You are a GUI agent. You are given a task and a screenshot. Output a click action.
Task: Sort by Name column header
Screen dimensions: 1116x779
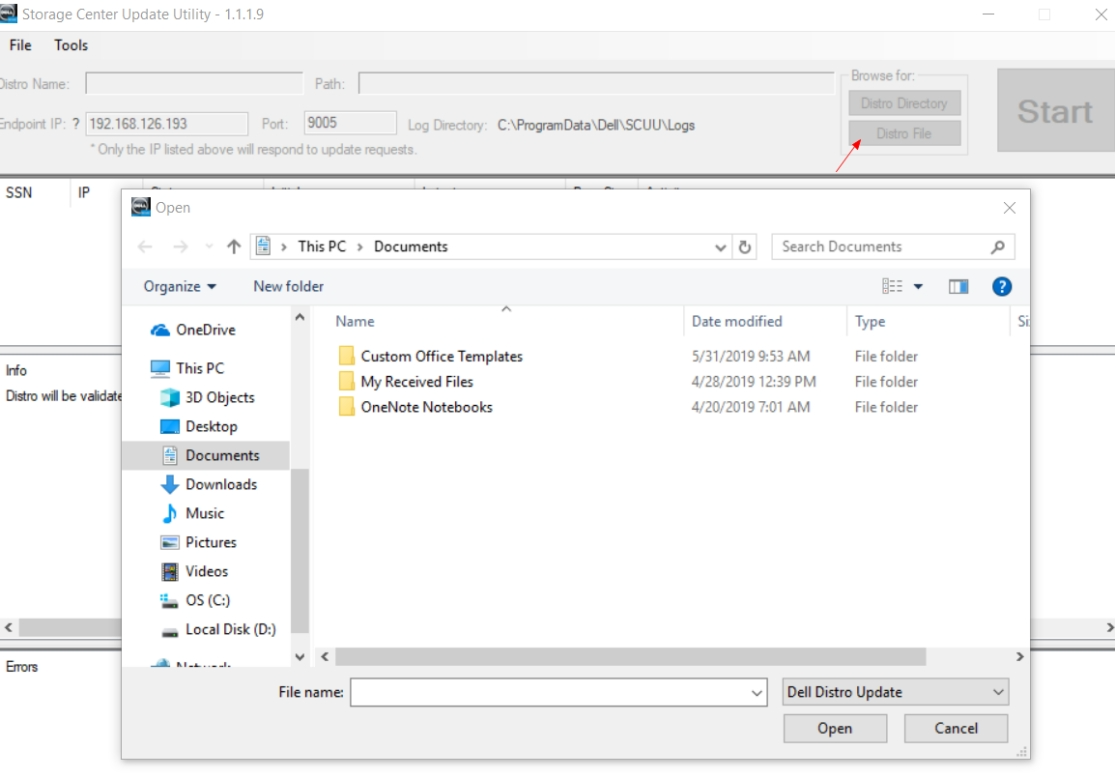(354, 322)
